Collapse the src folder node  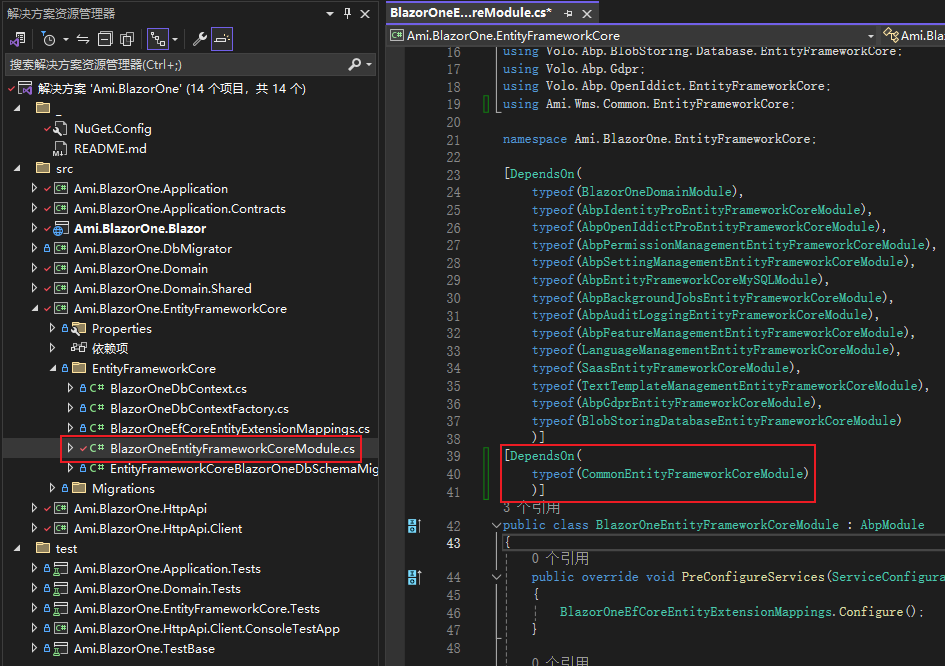click(17, 169)
